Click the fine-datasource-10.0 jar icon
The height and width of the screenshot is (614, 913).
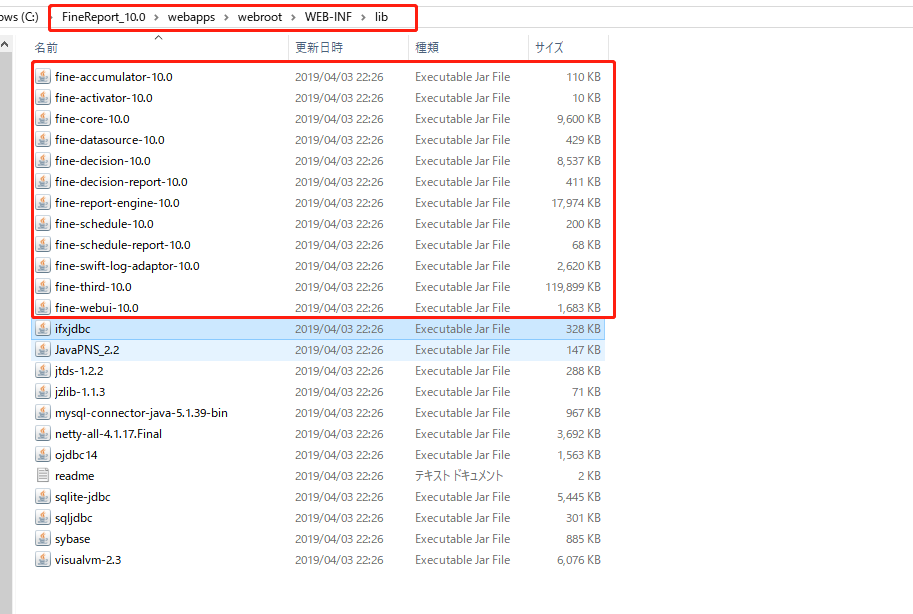[43, 139]
